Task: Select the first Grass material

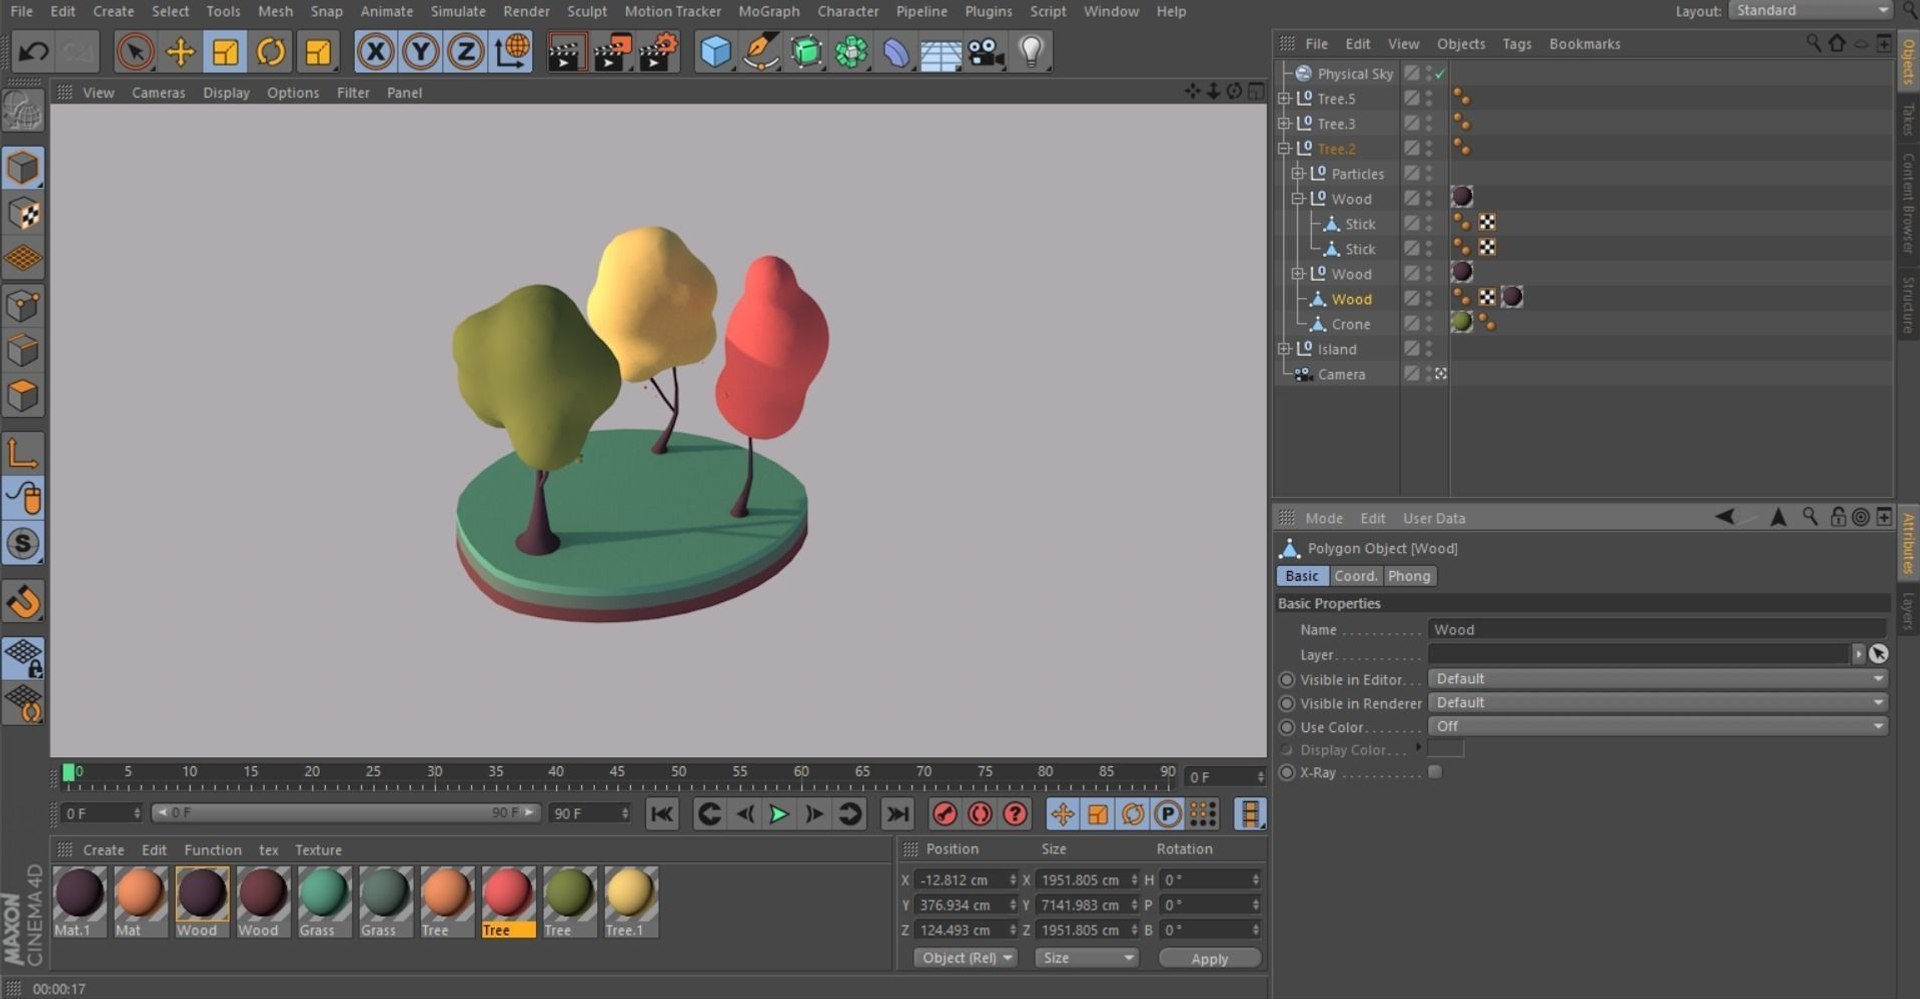Action: (324, 902)
